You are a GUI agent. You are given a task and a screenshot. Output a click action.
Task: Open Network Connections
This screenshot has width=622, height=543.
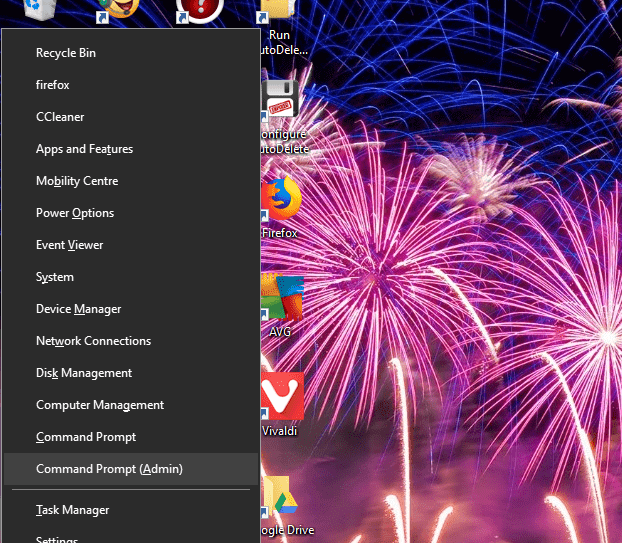(x=131, y=341)
